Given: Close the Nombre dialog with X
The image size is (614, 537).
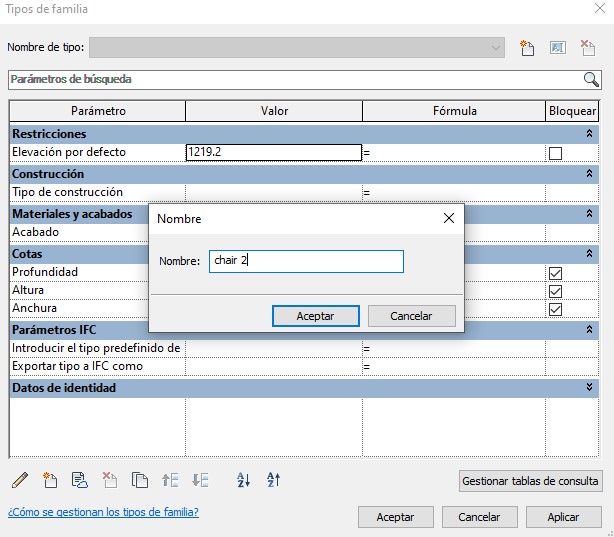Looking at the screenshot, I should click(449, 218).
